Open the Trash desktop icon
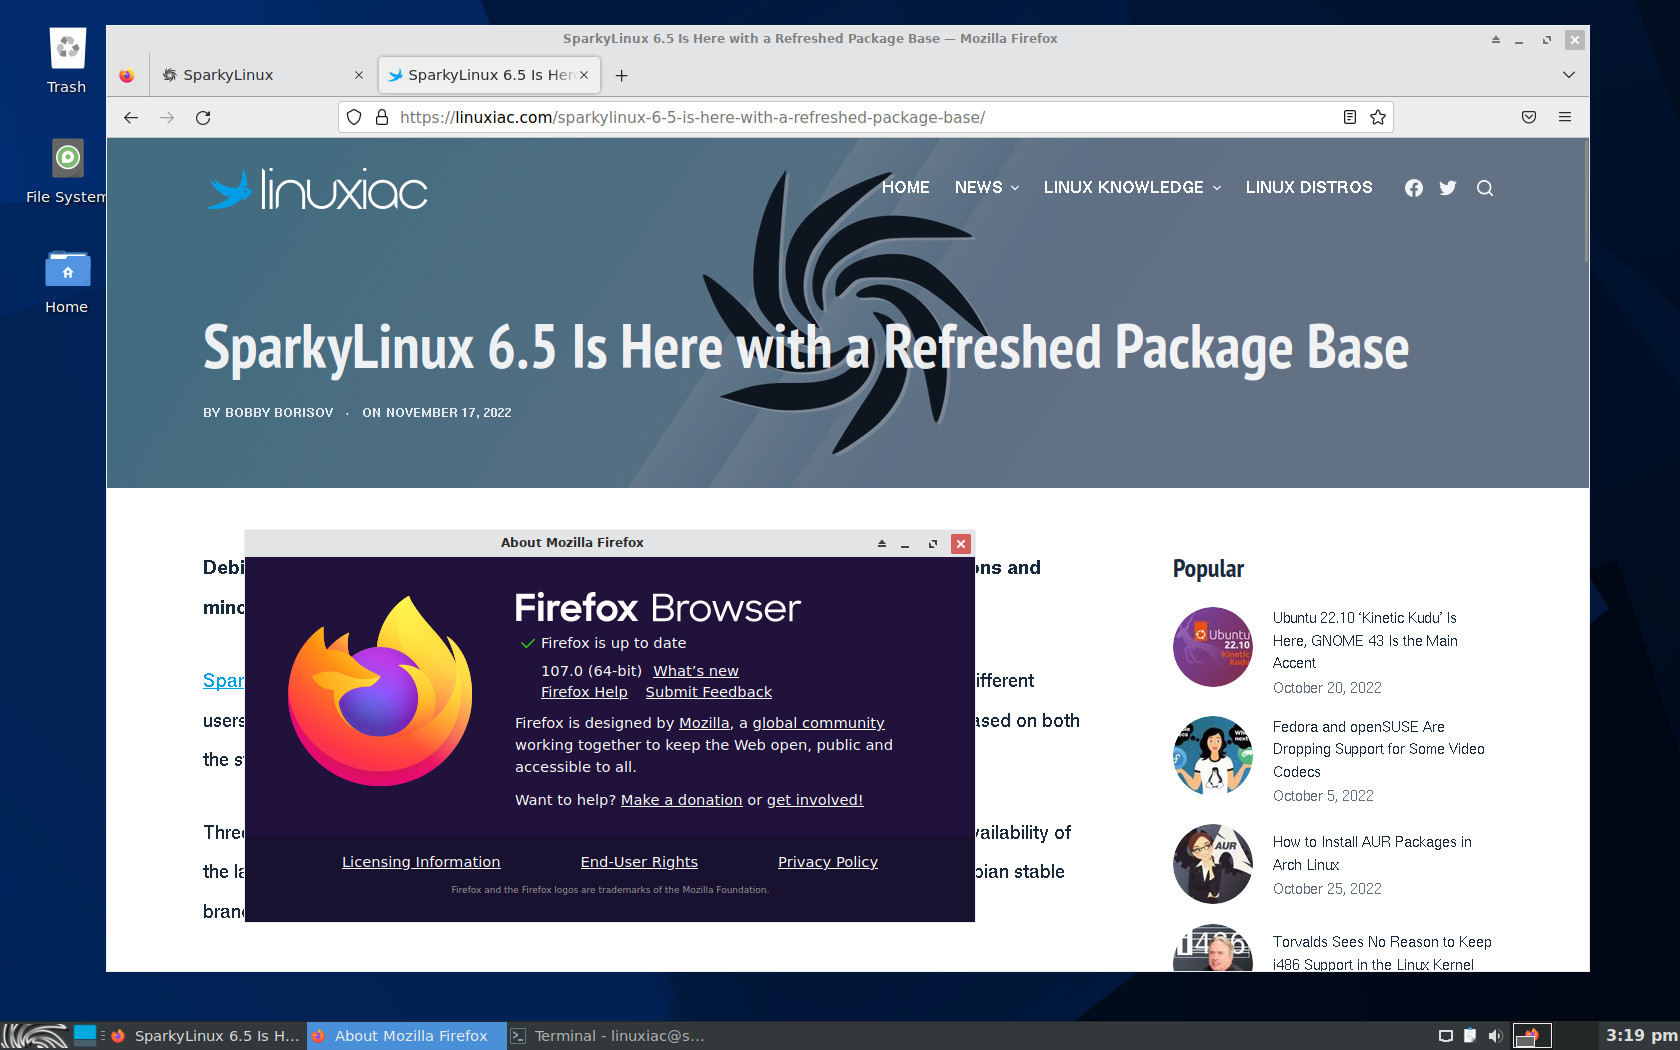1680x1050 pixels. [x=67, y=61]
